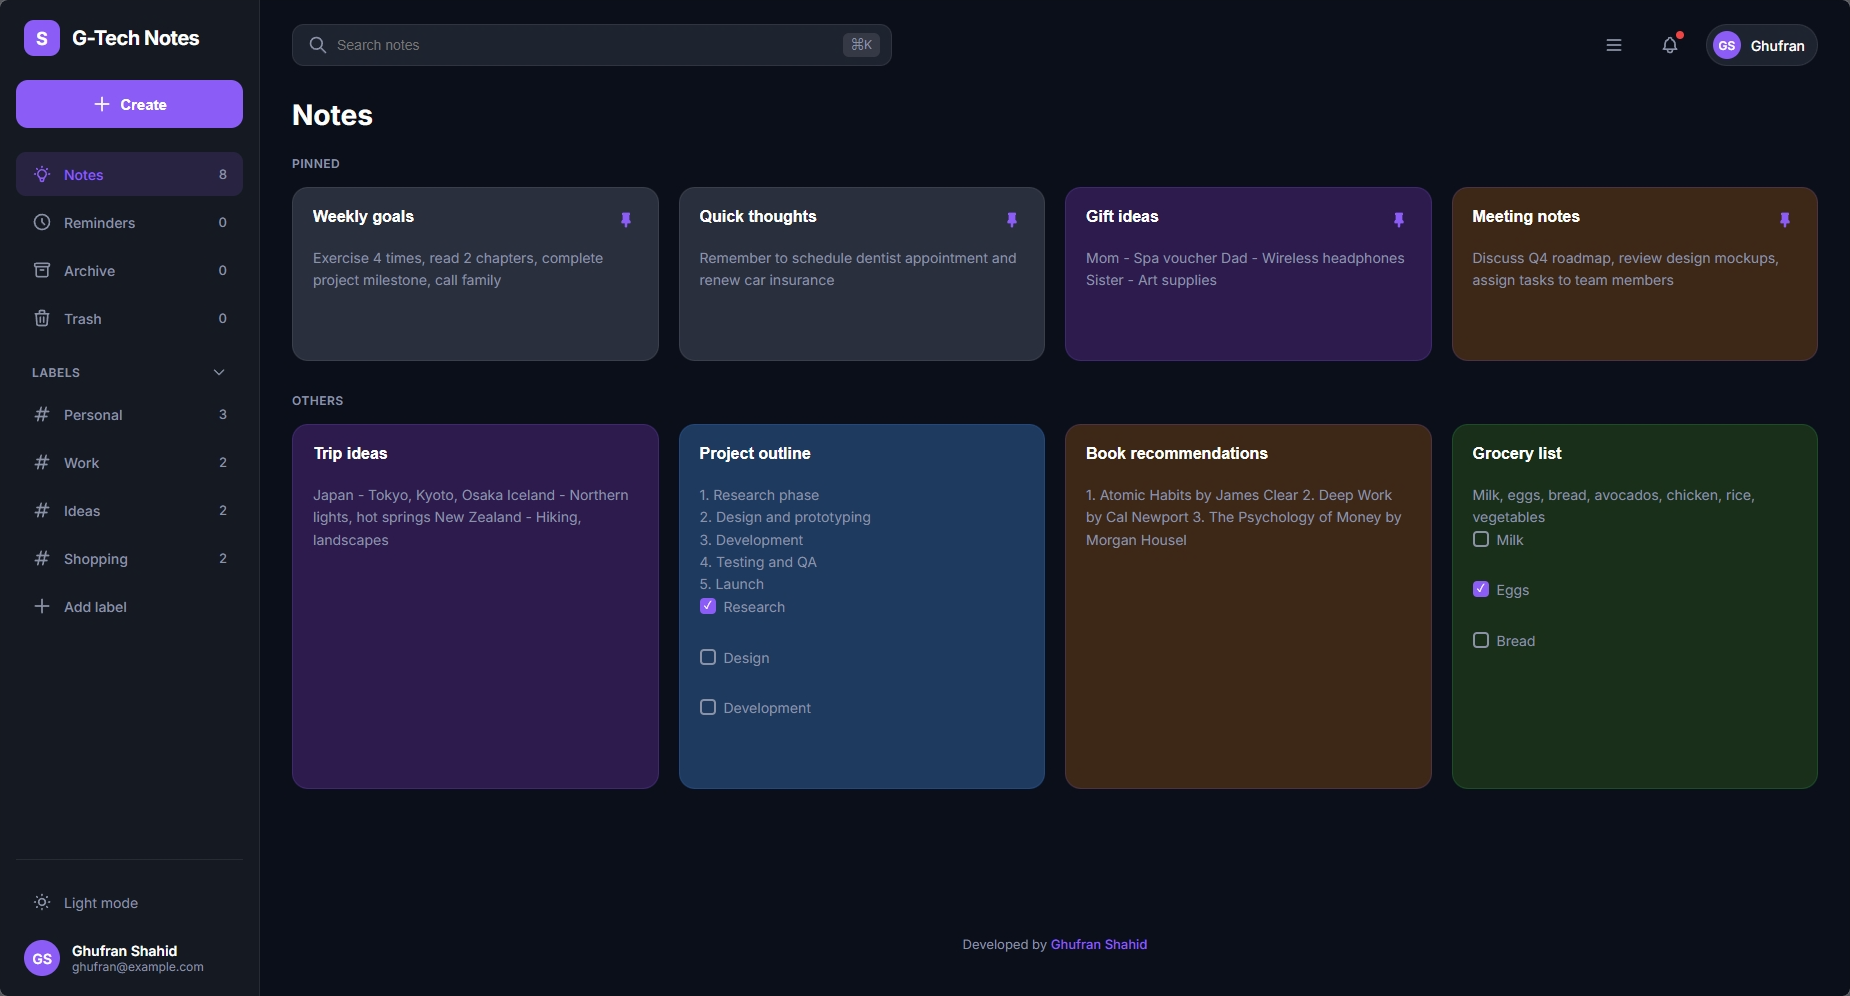Open the hamburger menu next to notifications
This screenshot has width=1850, height=996.
1611,44
